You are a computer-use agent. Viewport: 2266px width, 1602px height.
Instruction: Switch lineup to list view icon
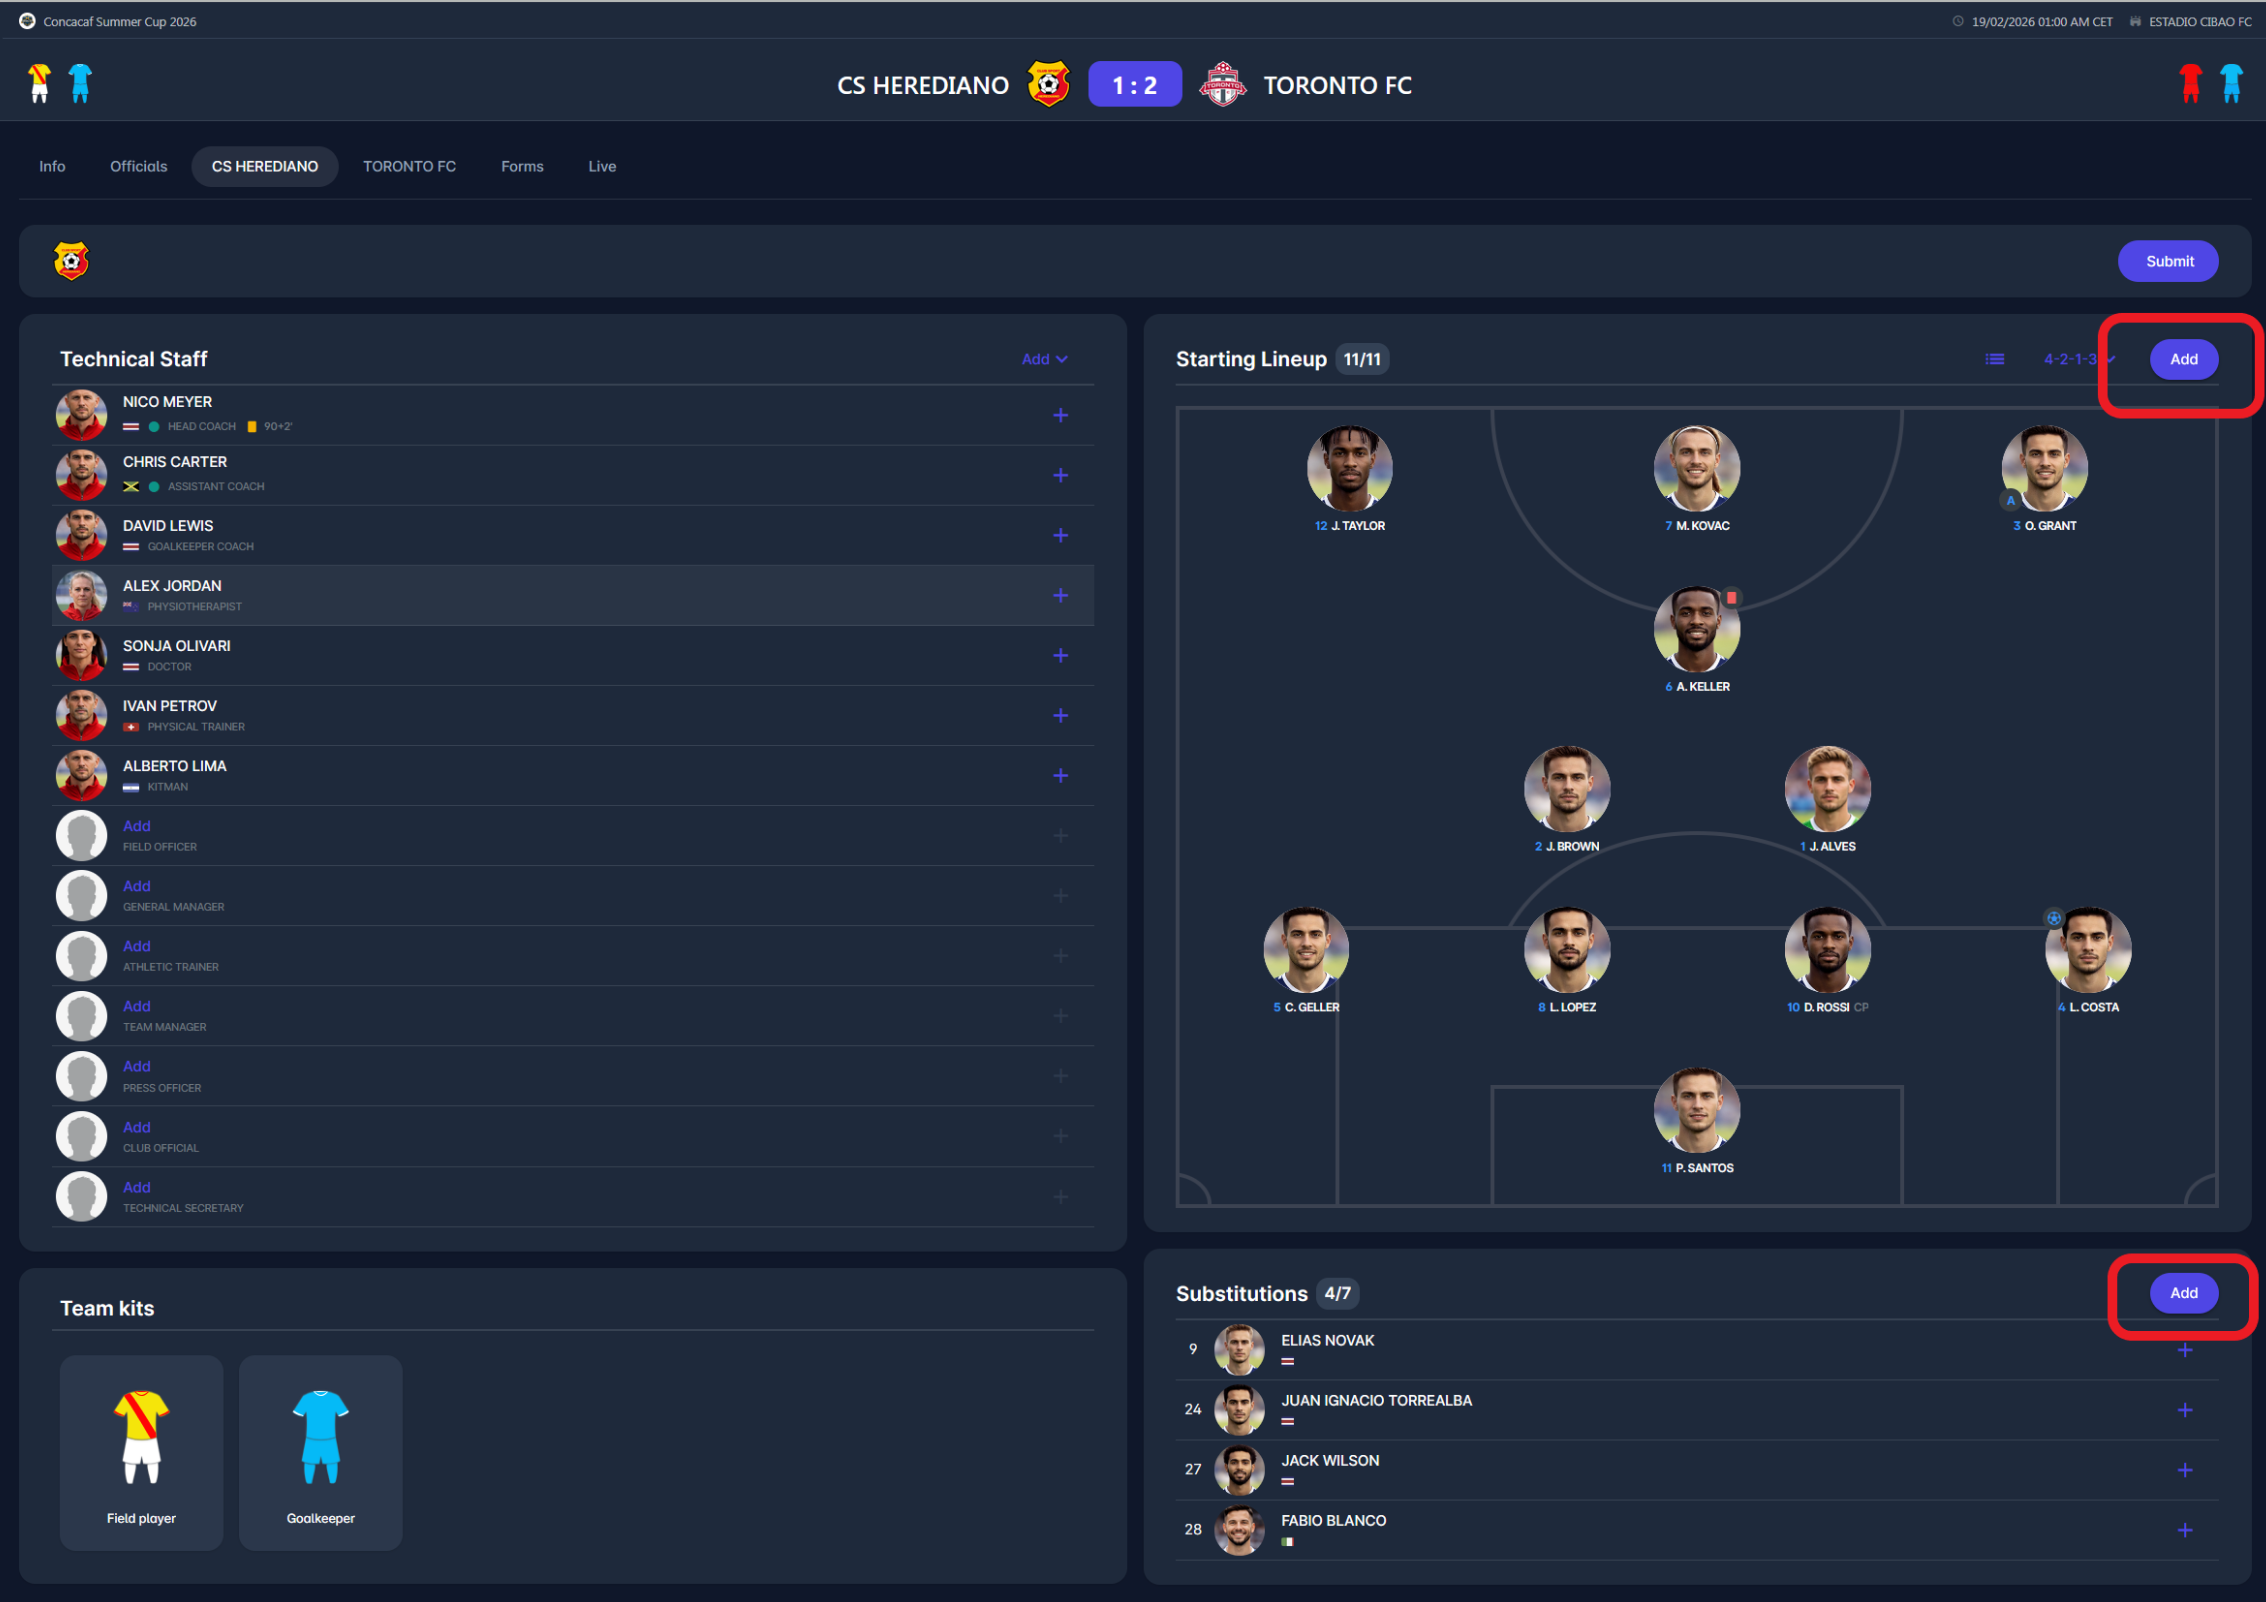[1994, 359]
